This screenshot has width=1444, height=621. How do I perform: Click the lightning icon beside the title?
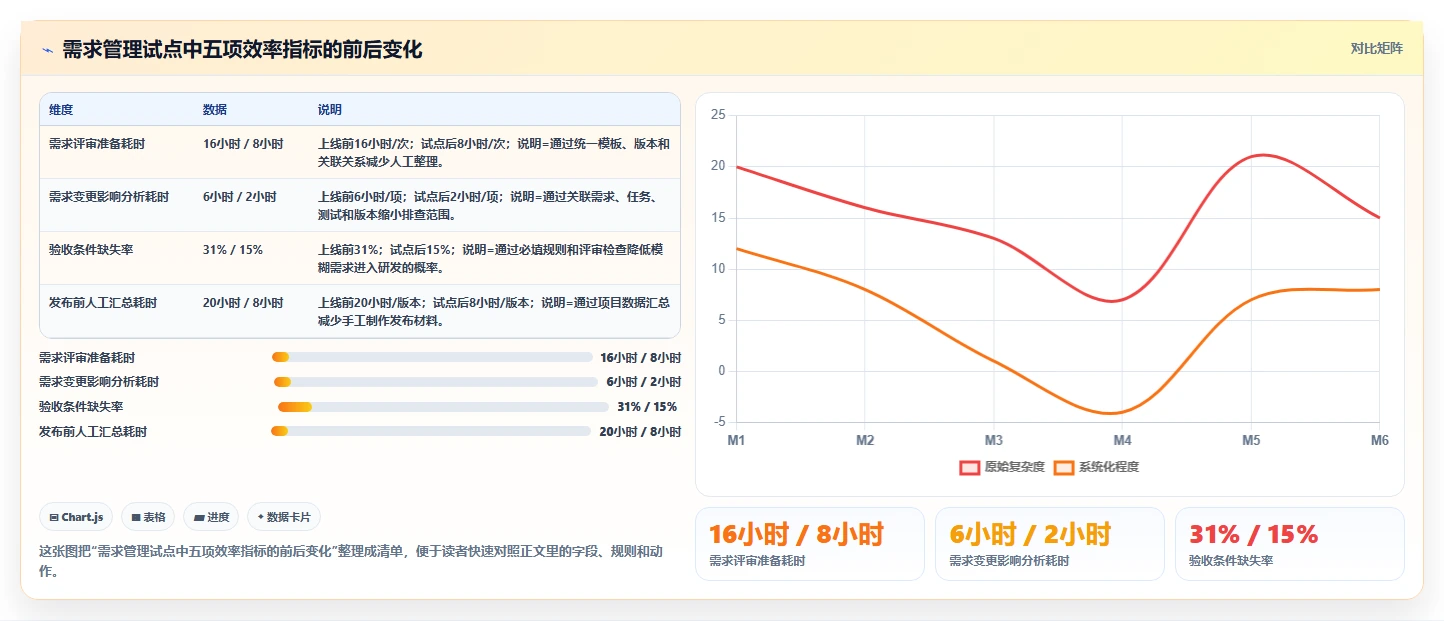point(47,50)
